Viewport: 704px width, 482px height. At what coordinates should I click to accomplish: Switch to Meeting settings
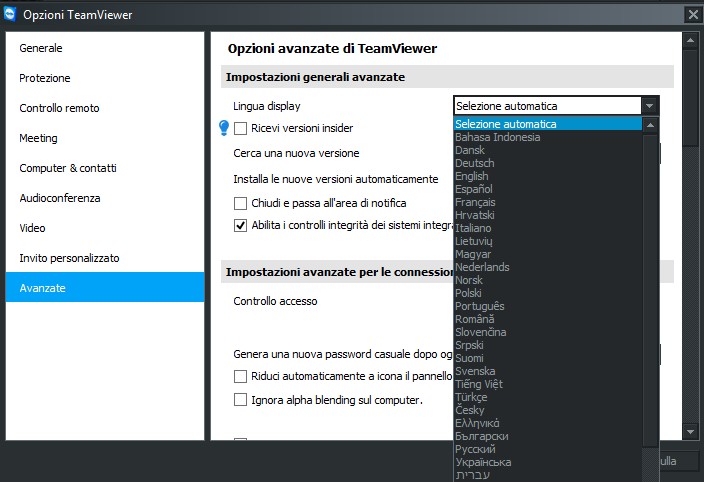[105, 138]
